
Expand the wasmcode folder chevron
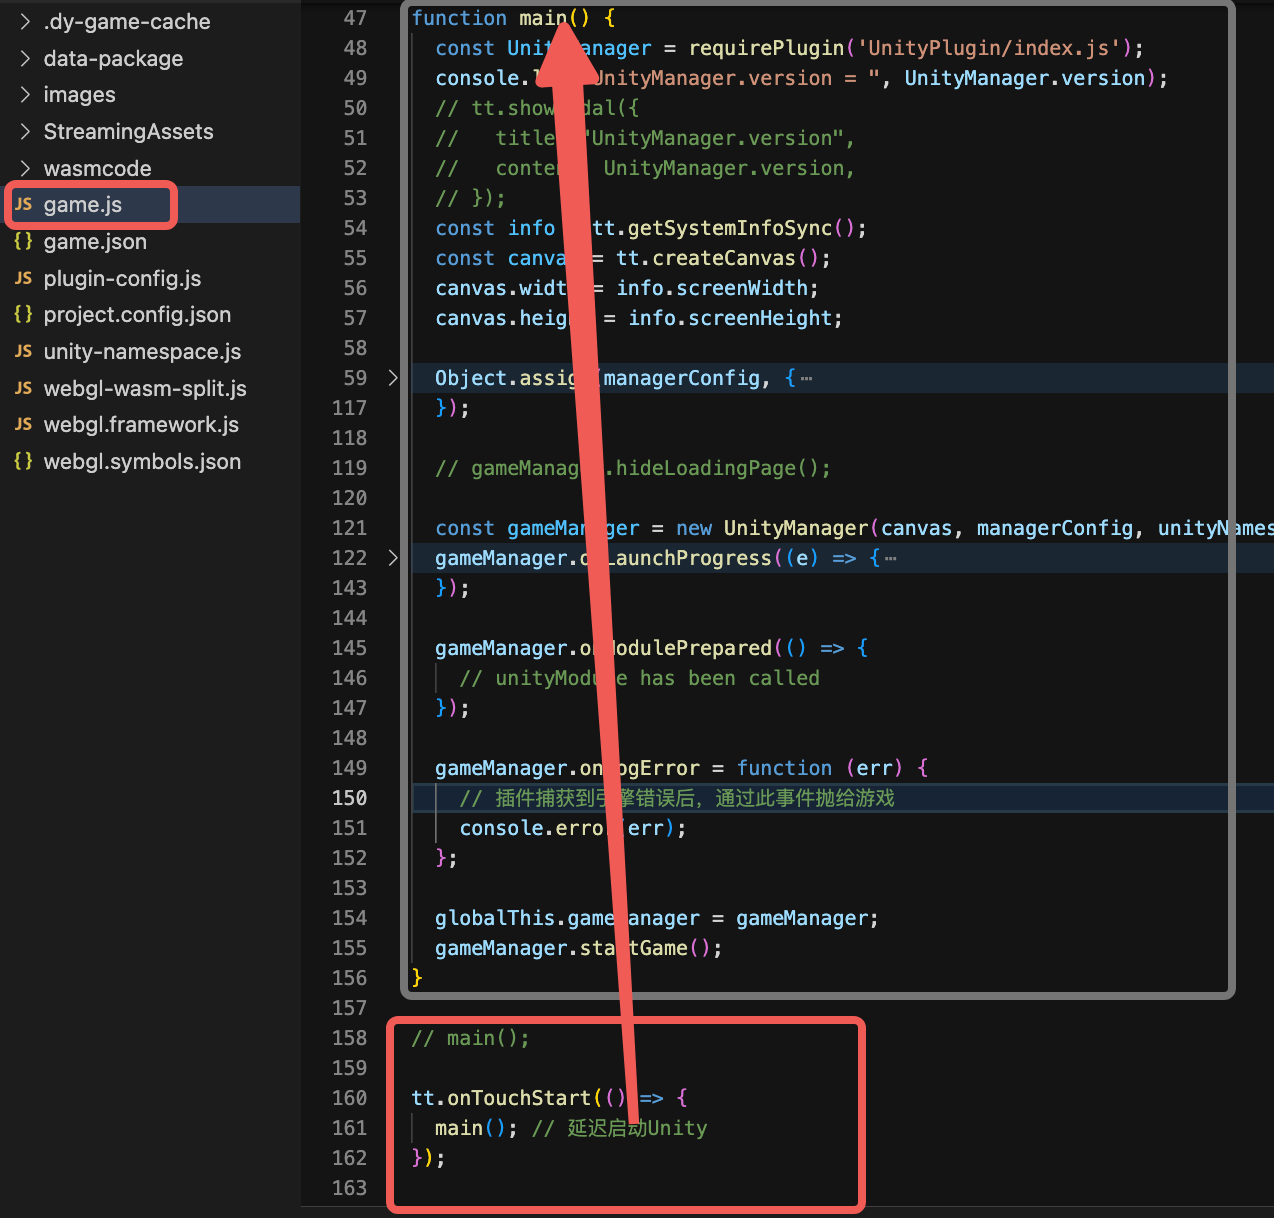coord(24,168)
